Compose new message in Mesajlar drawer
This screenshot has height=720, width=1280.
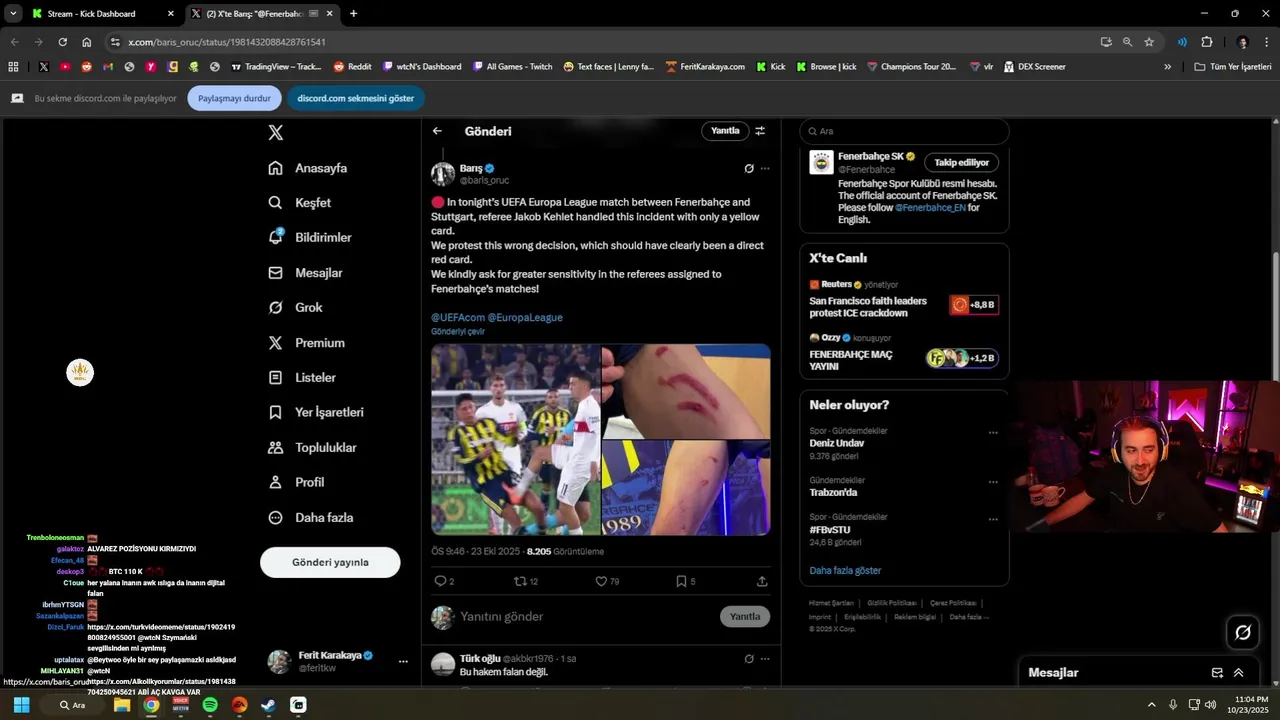point(1217,673)
